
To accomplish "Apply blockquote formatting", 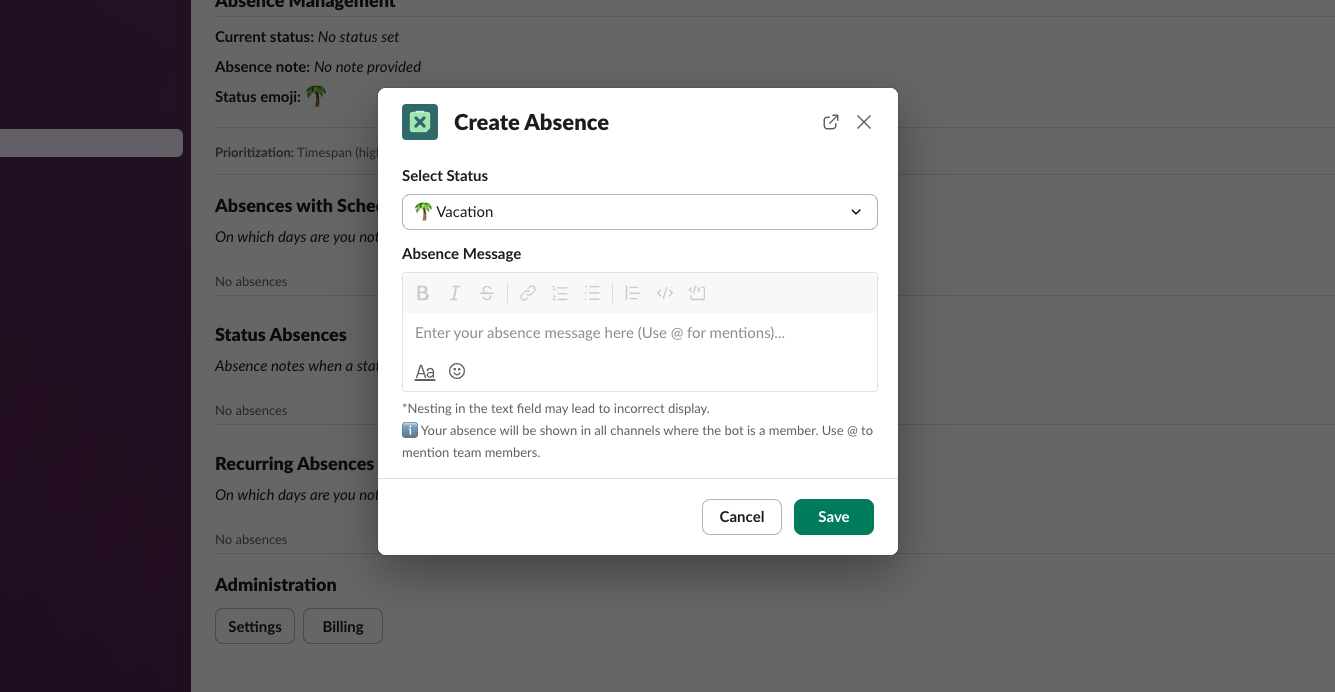I will click(x=632, y=293).
